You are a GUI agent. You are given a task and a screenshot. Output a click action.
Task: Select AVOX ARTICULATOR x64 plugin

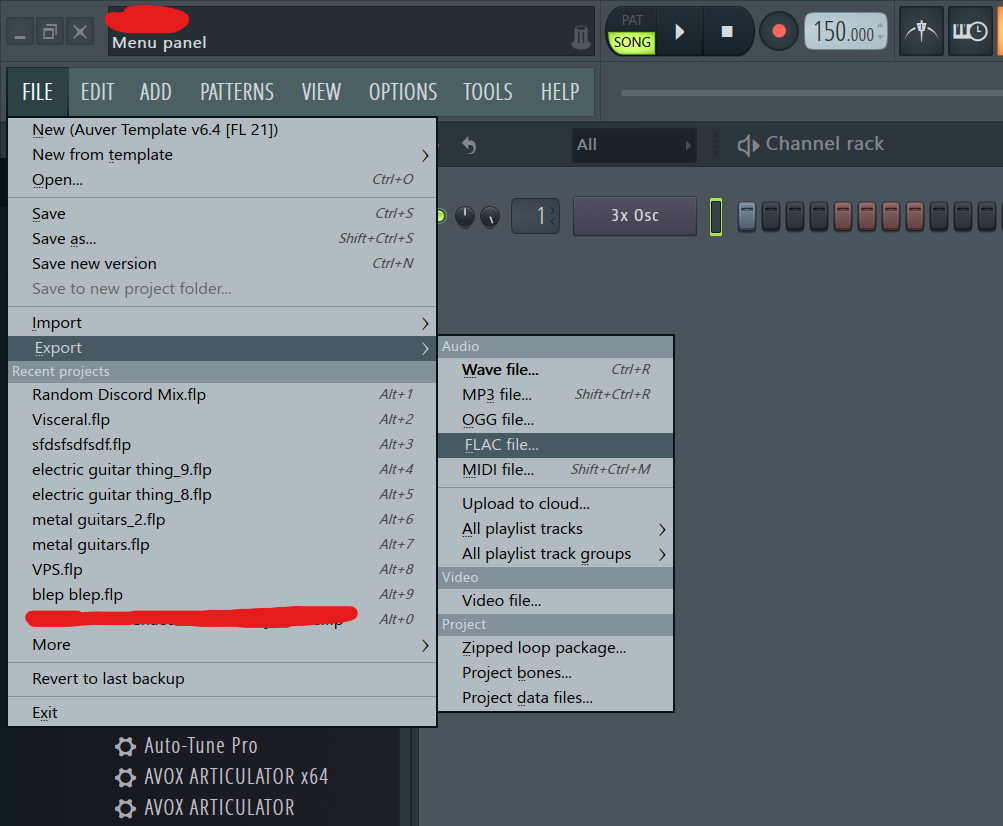236,777
